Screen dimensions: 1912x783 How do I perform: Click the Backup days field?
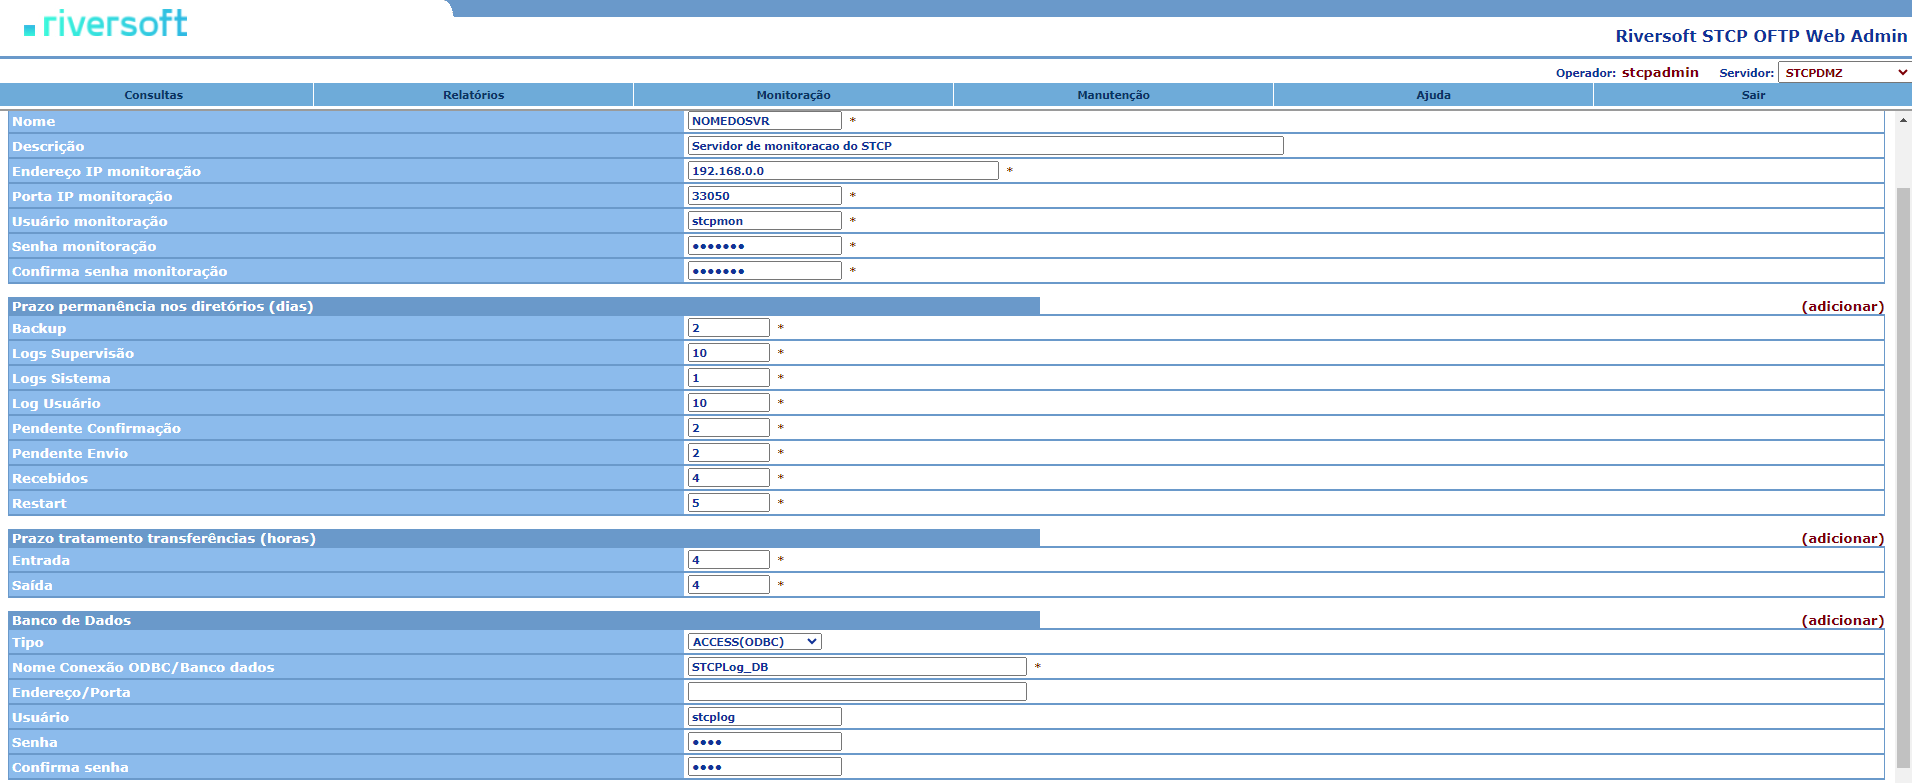(729, 328)
